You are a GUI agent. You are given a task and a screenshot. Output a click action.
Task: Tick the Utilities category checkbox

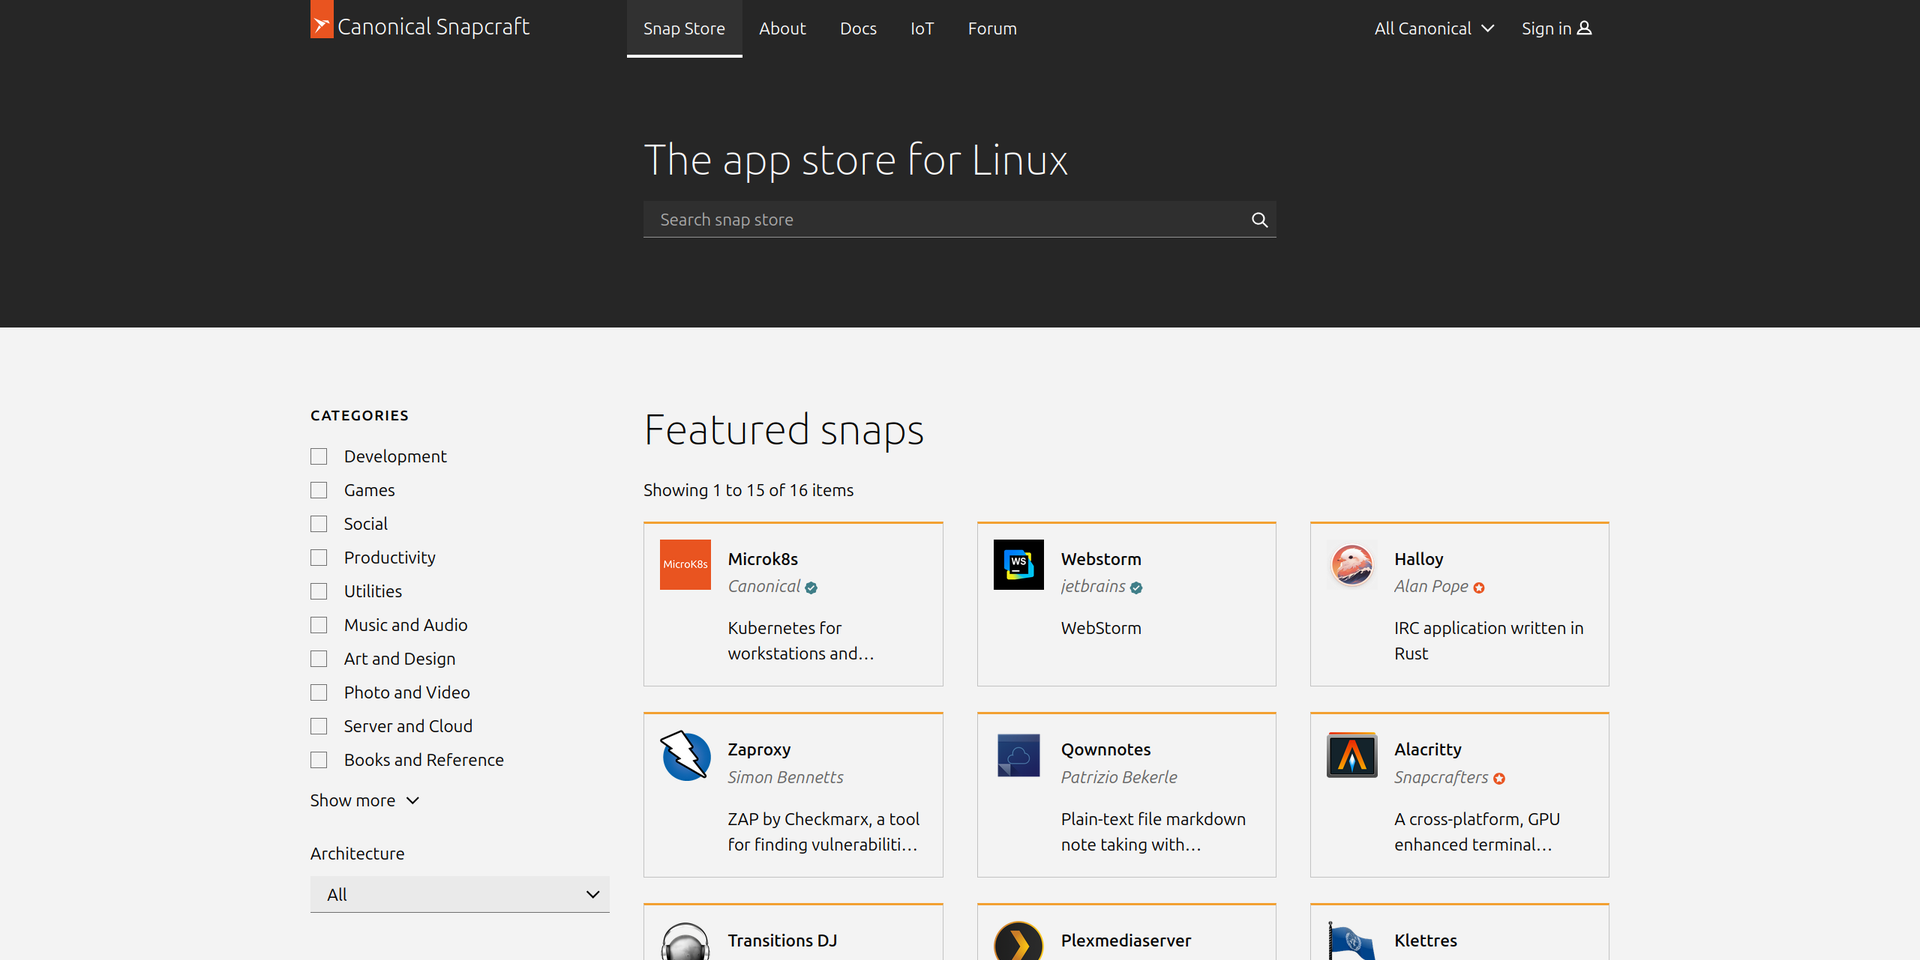(319, 591)
